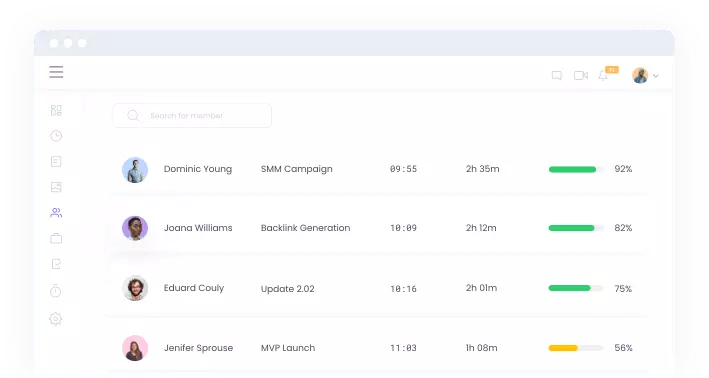Click Eduard Couly's avatar
Image resolution: width=709 pixels, height=378 pixels.
[135, 288]
